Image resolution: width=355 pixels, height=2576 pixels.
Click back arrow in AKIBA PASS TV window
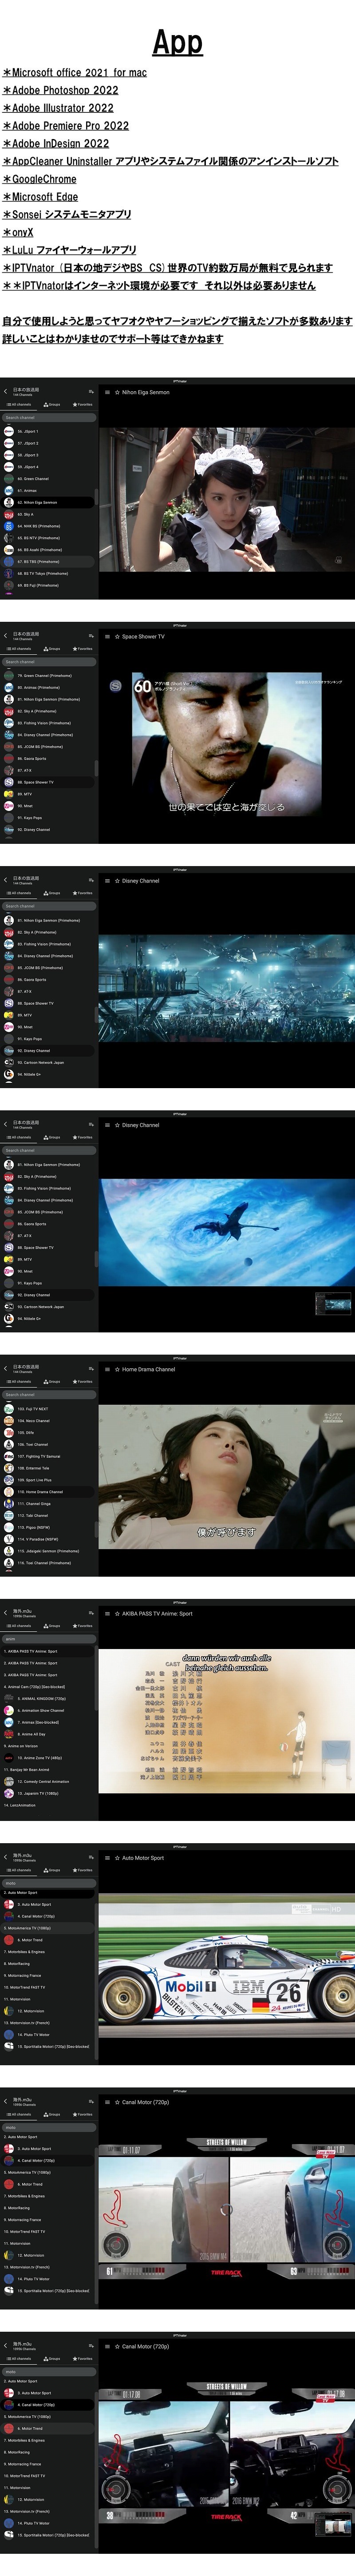click(5, 1612)
